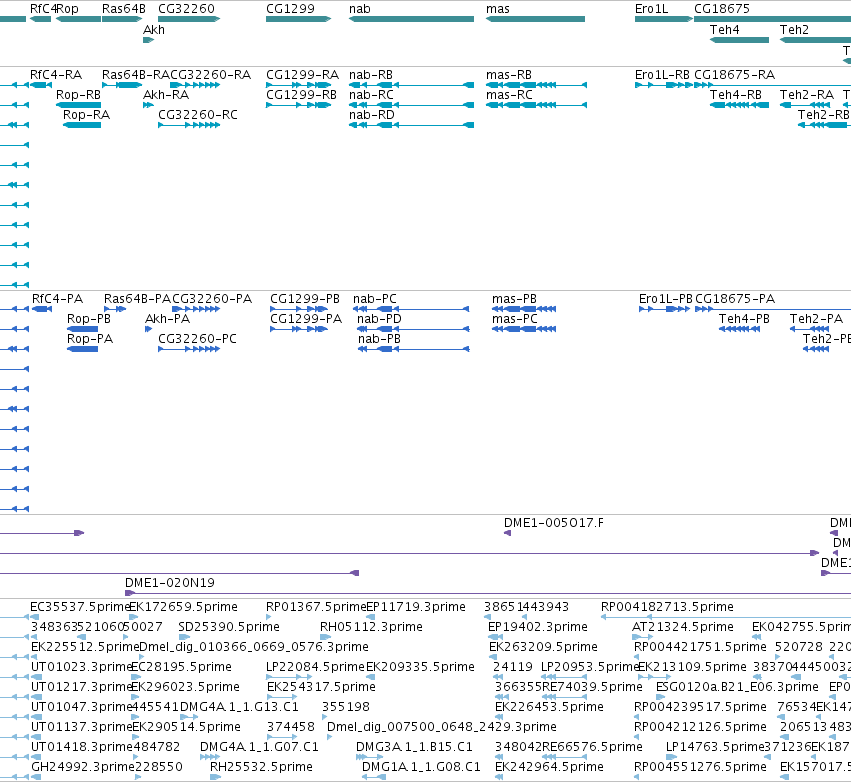
Task: Select the small Akh gene arrow
Action: click(148, 40)
